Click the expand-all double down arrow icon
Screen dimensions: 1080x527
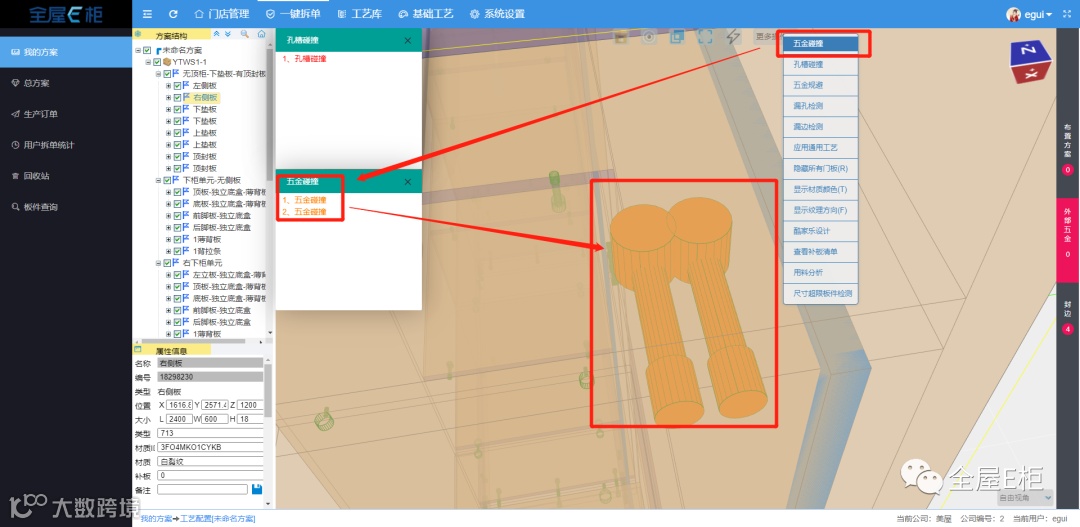228,34
